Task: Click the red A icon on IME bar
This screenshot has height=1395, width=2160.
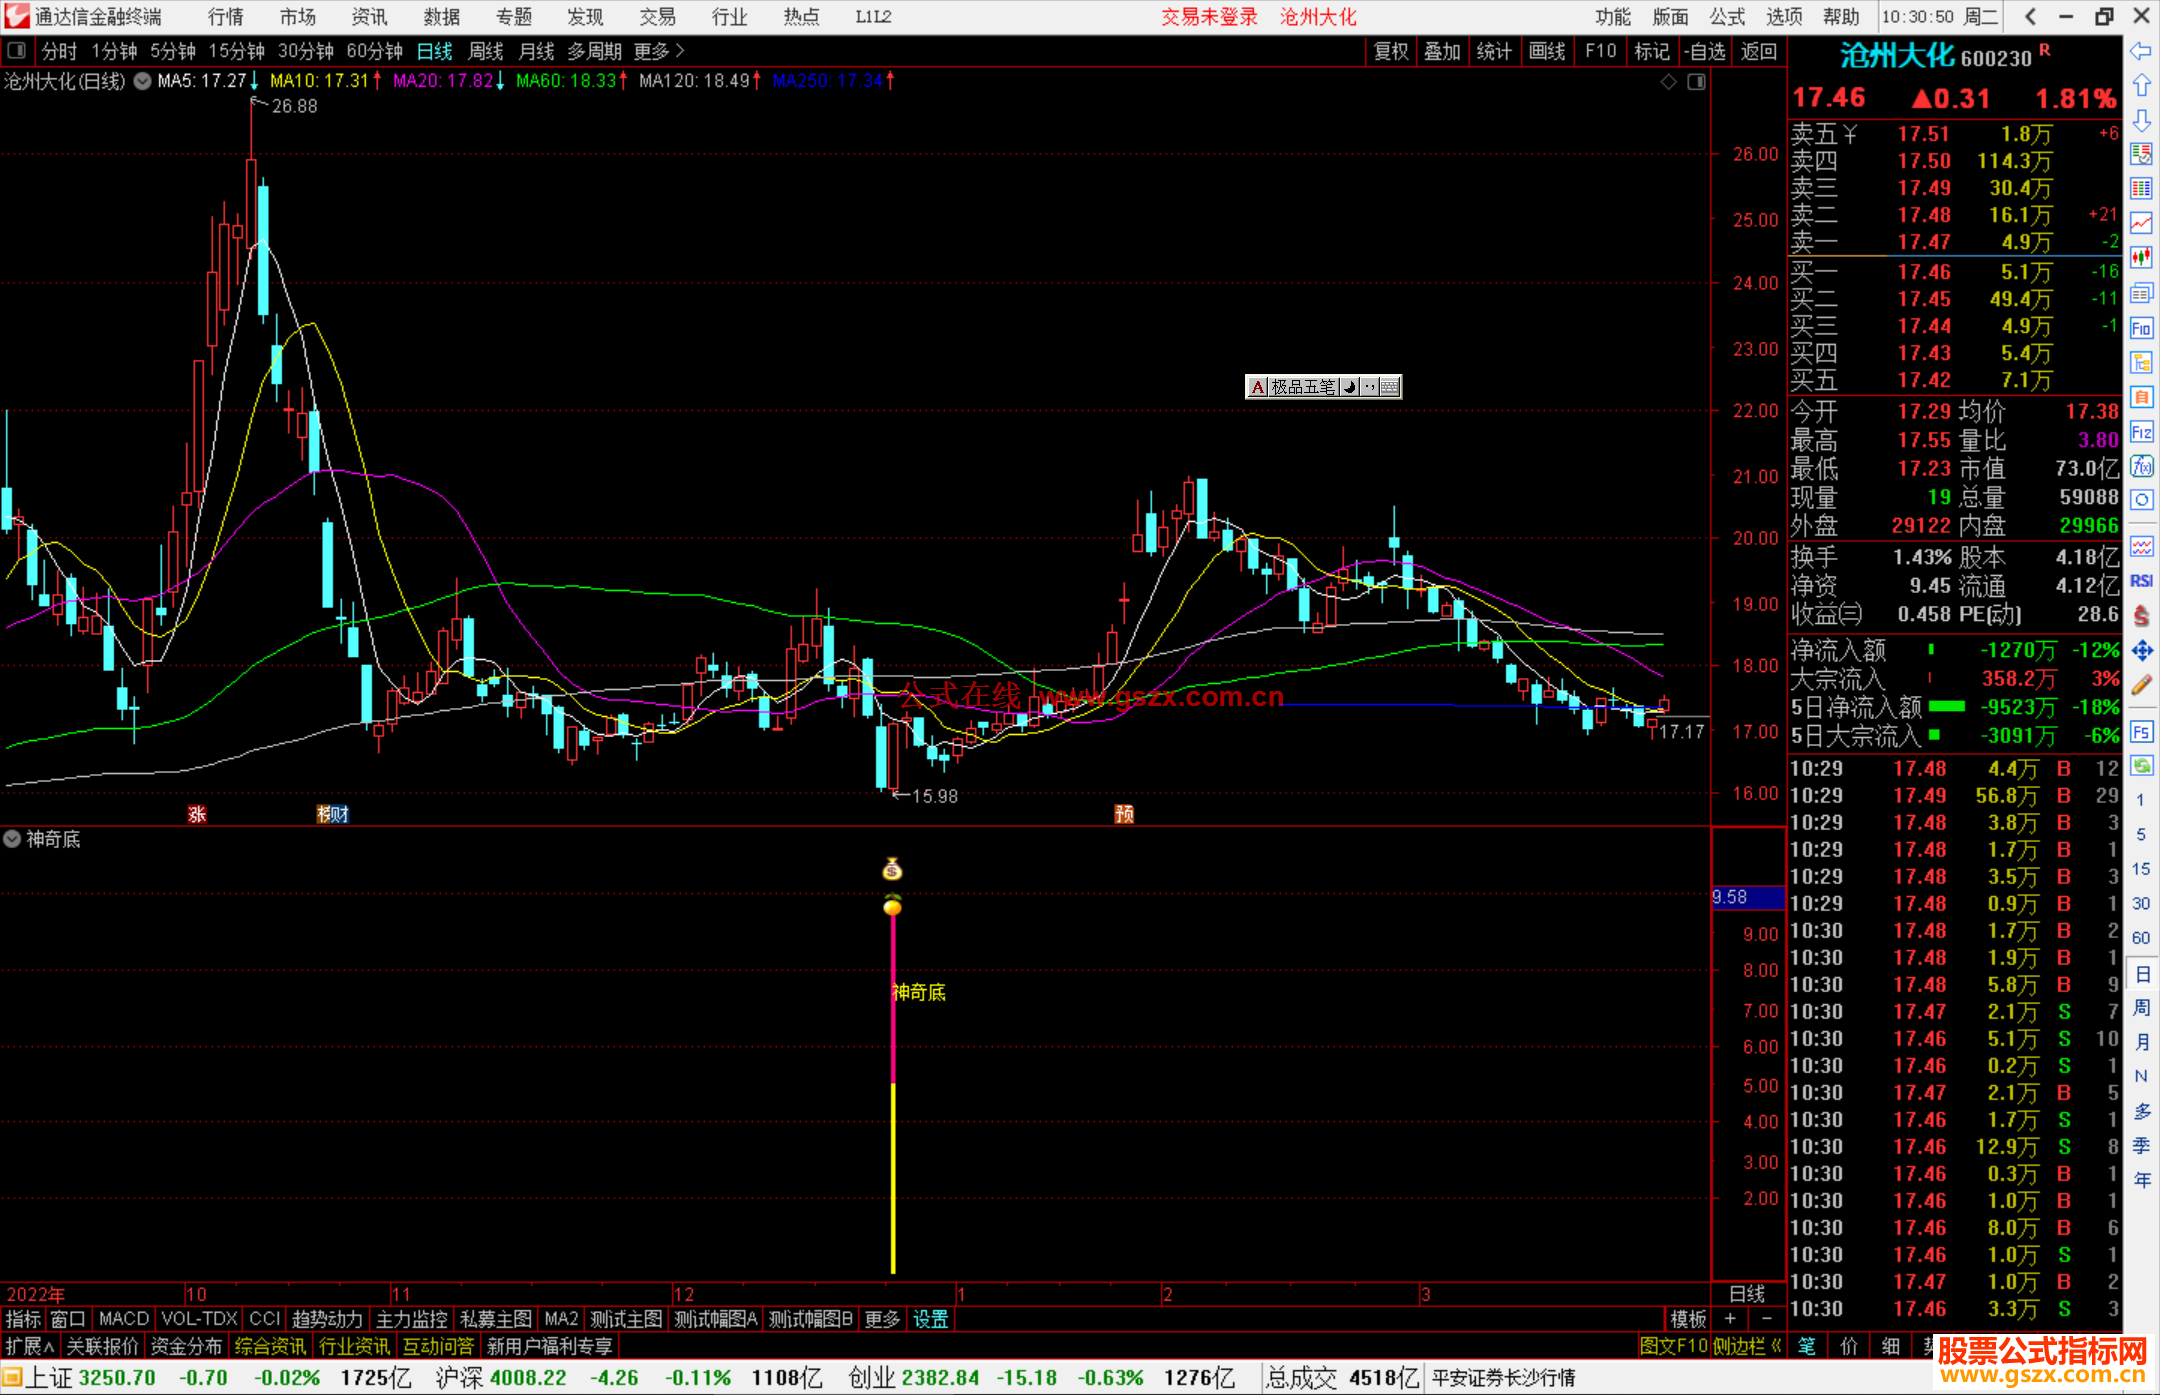Action: click(x=1258, y=387)
